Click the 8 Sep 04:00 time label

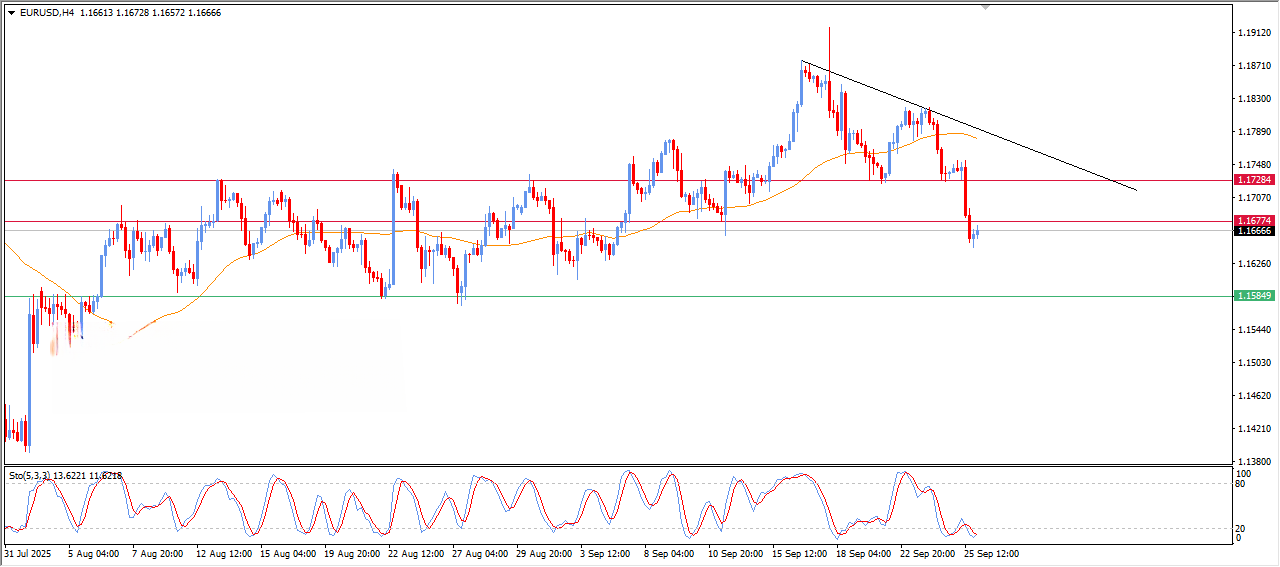point(669,553)
